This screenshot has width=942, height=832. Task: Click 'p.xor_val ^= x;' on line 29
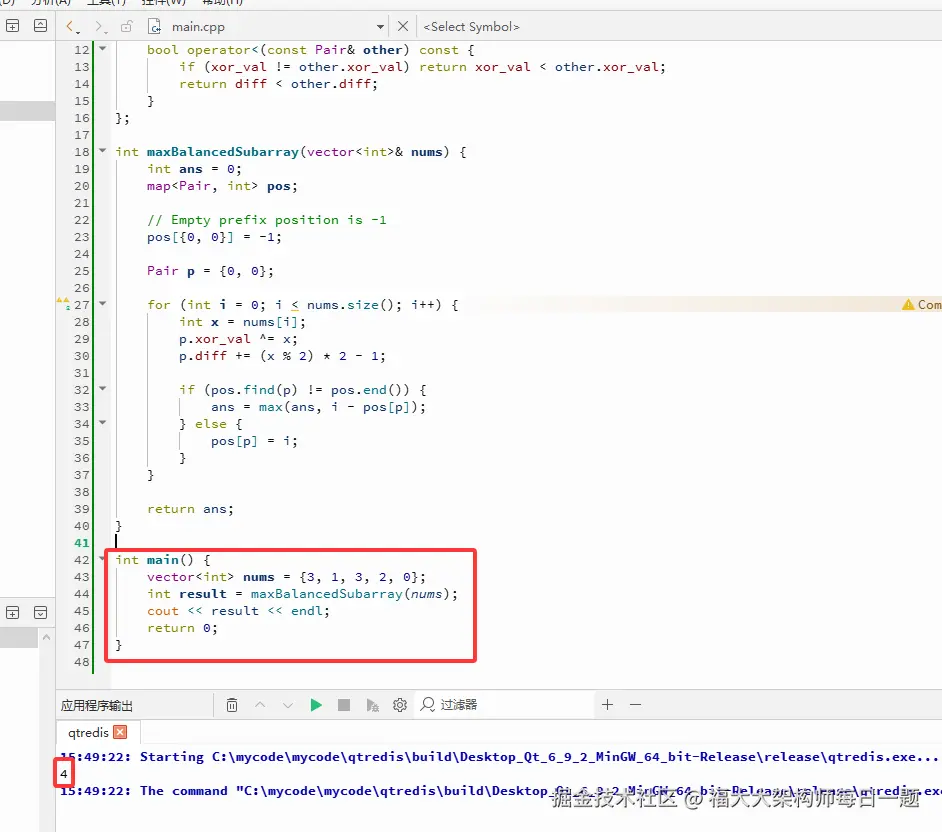(x=239, y=339)
